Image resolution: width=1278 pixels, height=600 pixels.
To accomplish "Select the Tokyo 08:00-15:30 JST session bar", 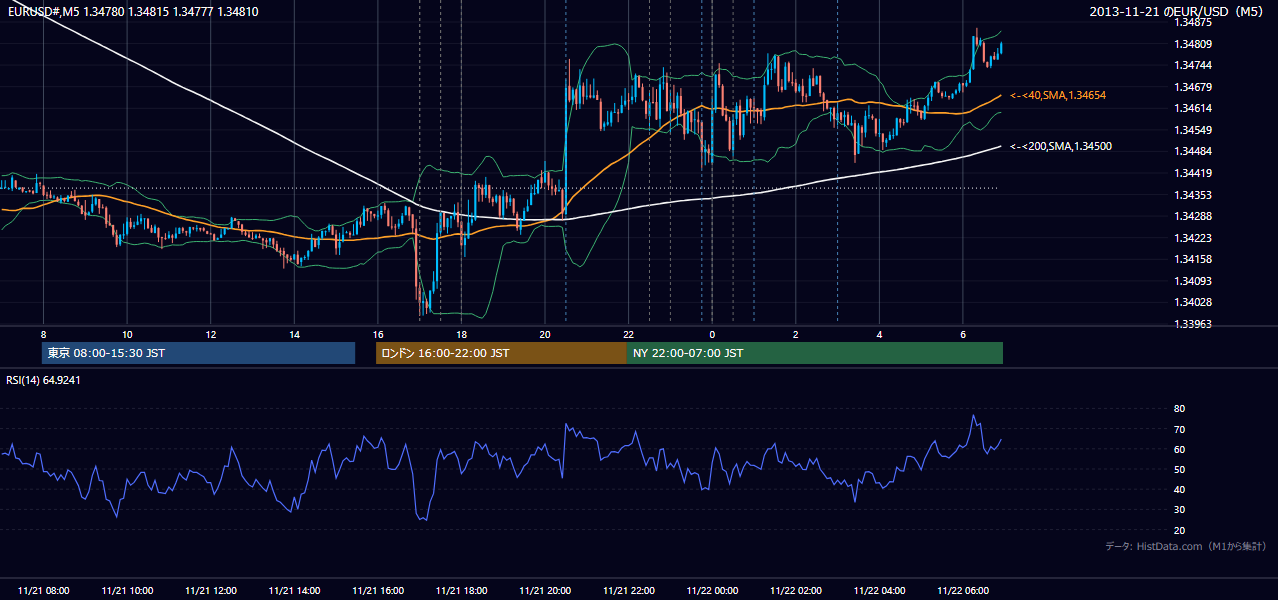I will point(198,353).
